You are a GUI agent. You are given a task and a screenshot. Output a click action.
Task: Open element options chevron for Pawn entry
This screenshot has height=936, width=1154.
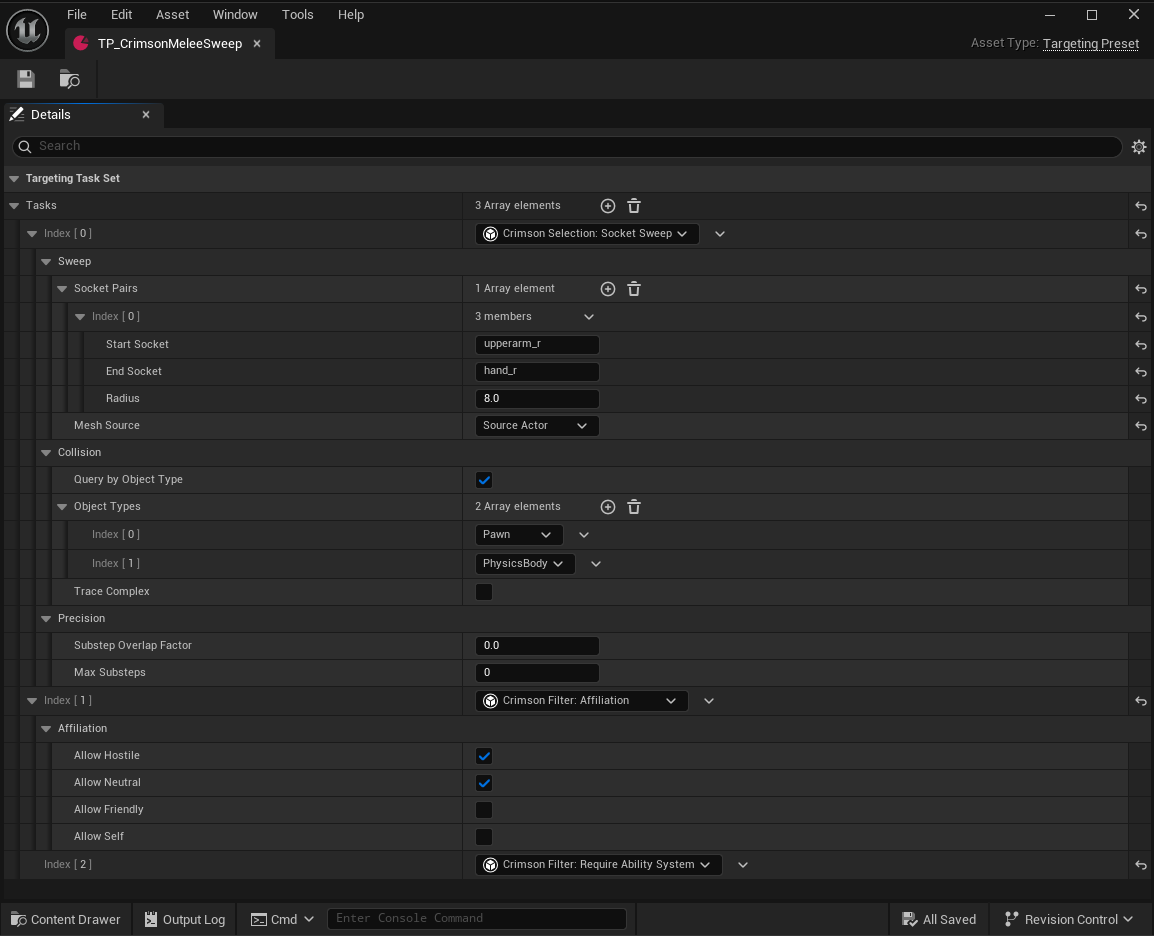click(x=584, y=535)
